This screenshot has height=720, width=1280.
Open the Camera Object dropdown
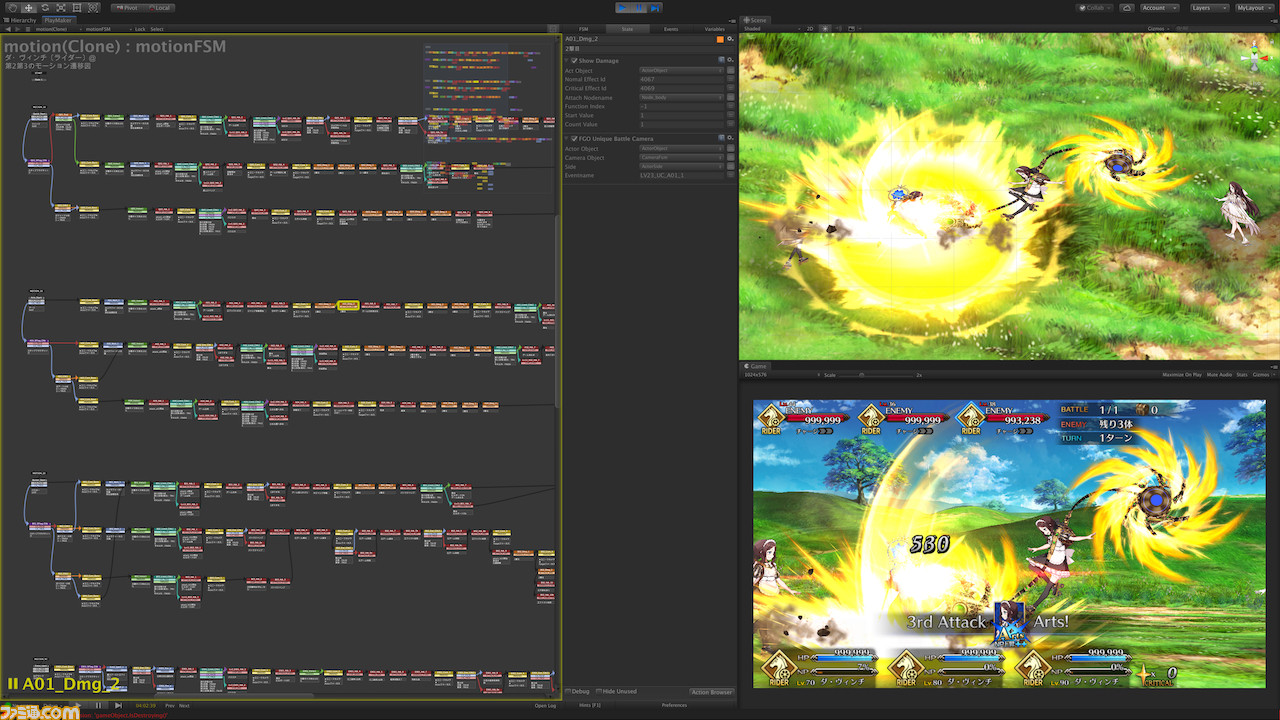[681, 157]
